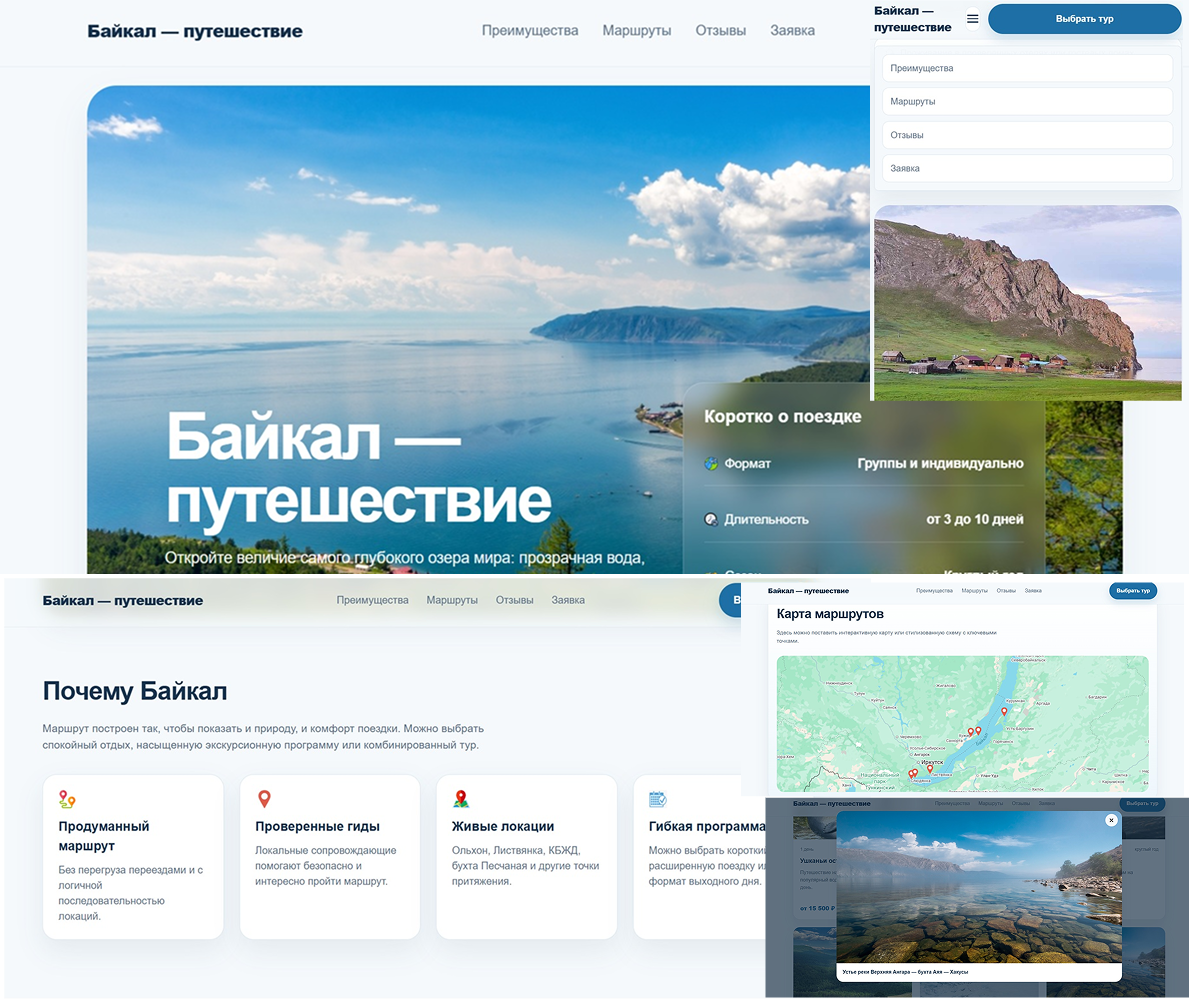1189x999 pixels.
Task: Select Преимущества in the mobile dropdown menu
Action: point(1027,68)
